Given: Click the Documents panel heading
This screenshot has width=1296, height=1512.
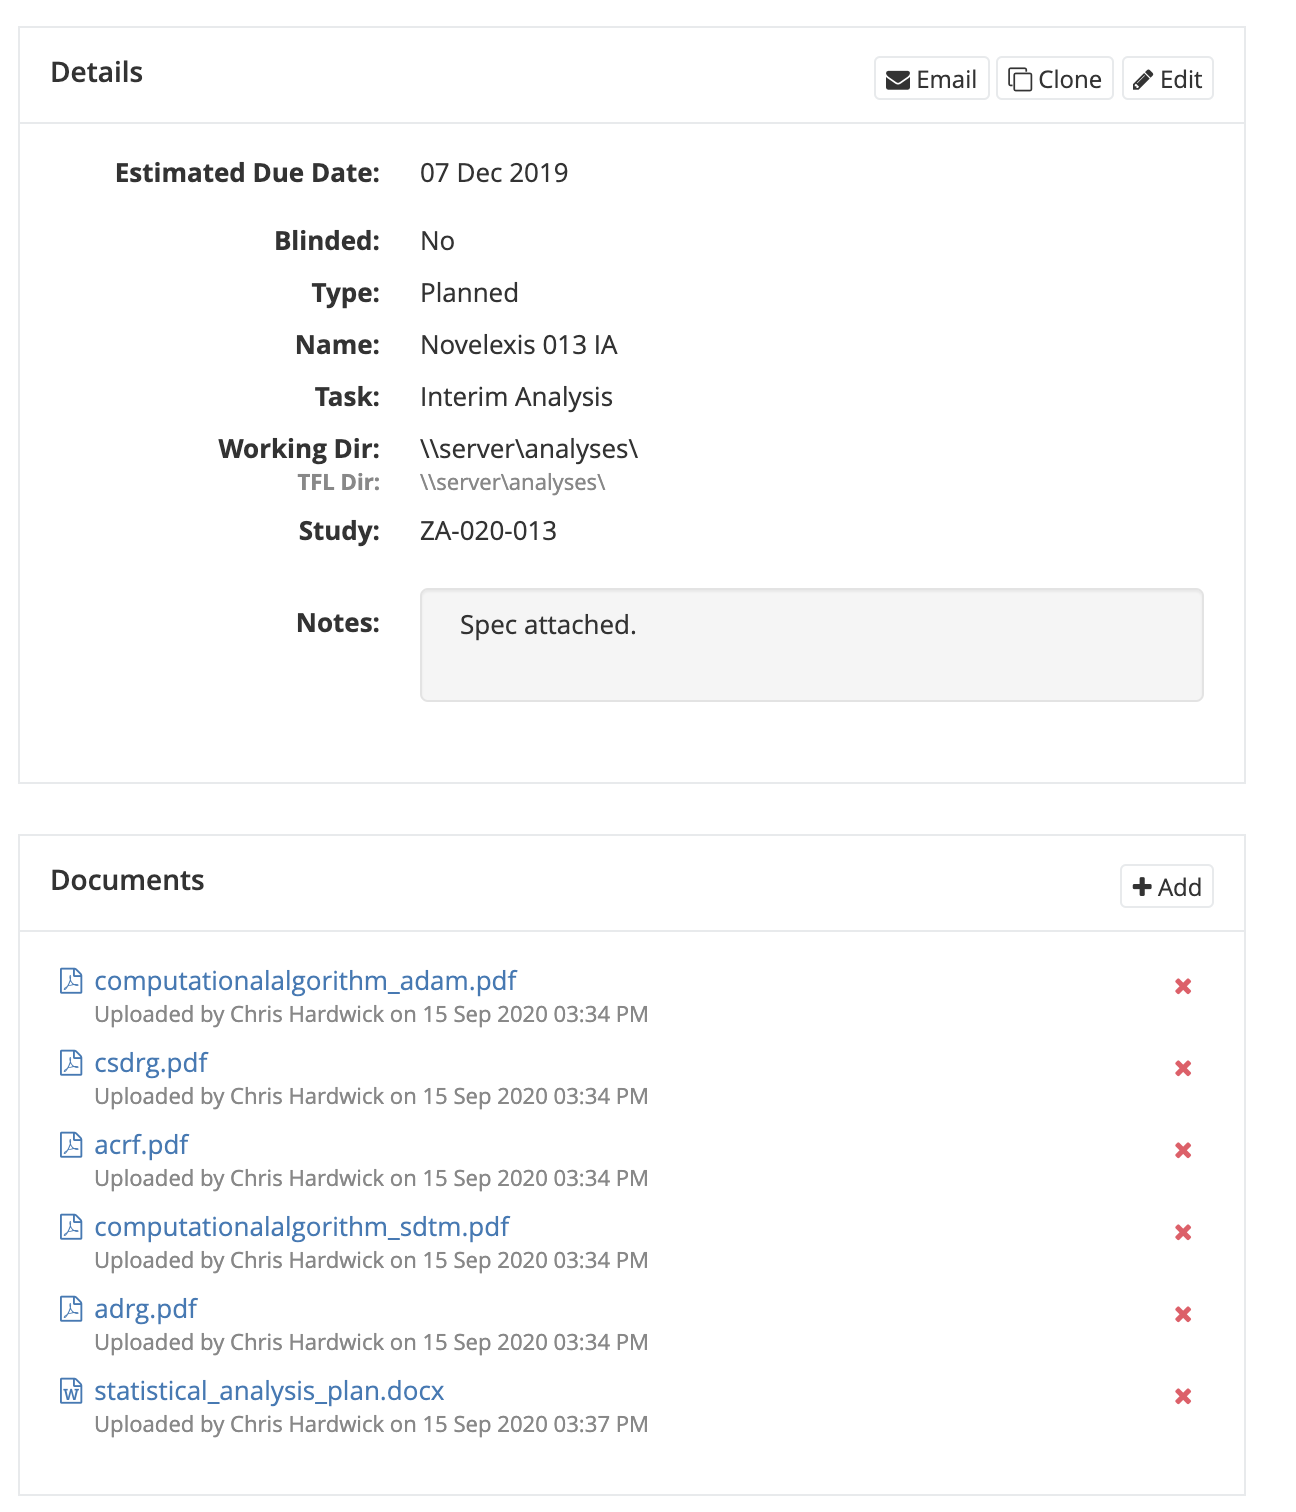Looking at the screenshot, I should coord(127,880).
